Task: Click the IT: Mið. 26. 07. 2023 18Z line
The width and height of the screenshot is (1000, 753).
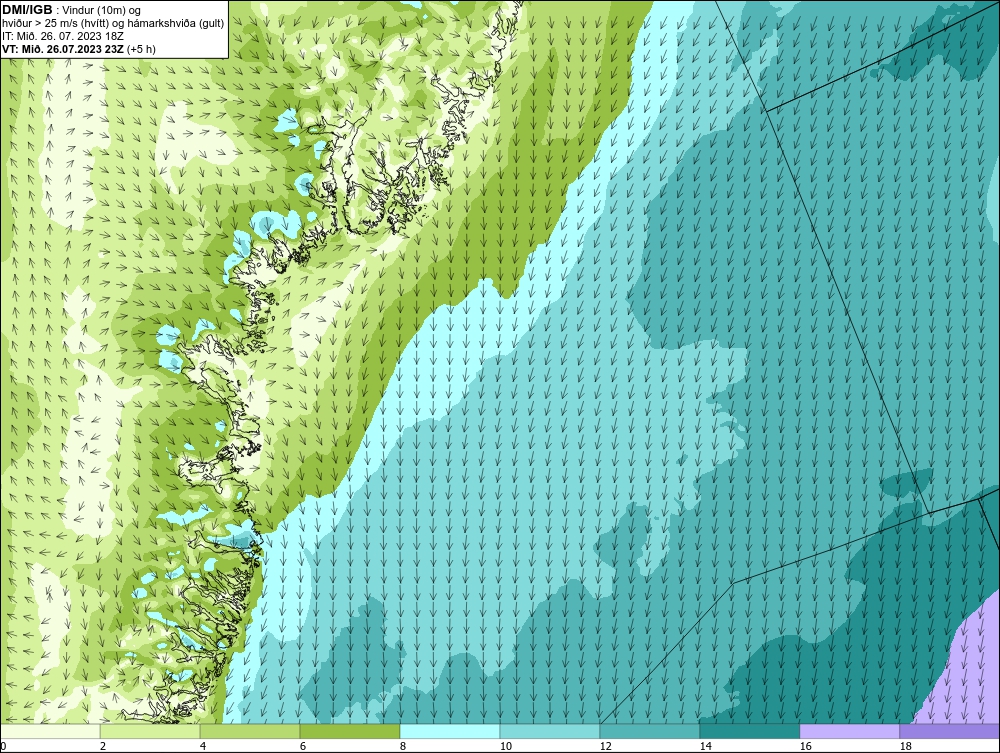Action: [x=62, y=36]
